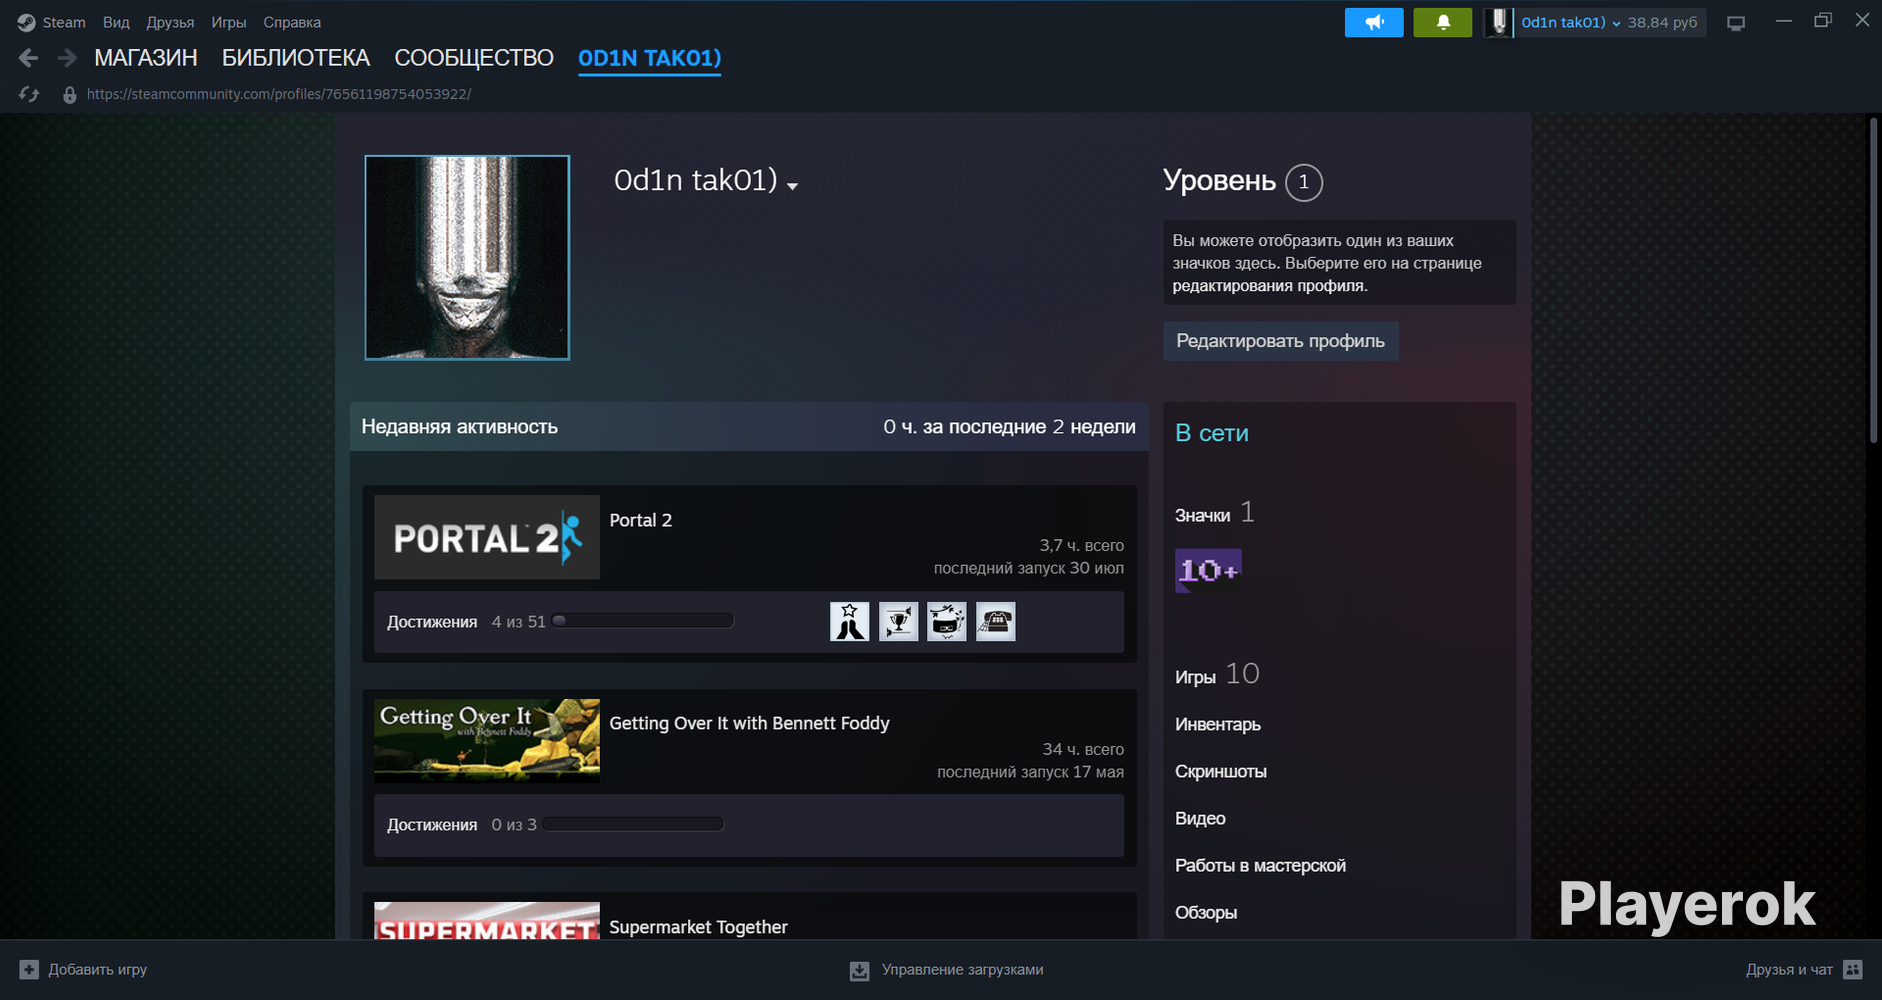Go forward with the right arrow icon

pos(67,58)
